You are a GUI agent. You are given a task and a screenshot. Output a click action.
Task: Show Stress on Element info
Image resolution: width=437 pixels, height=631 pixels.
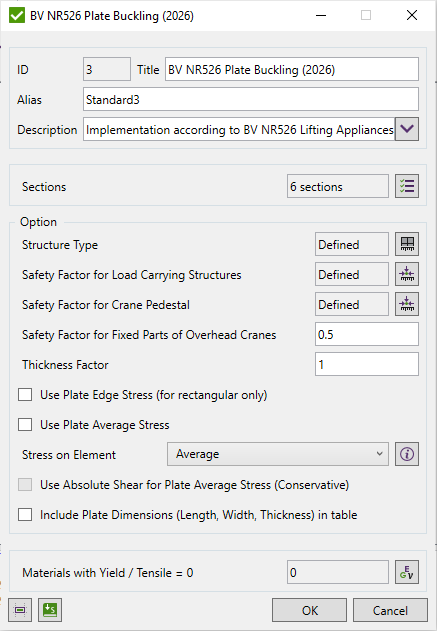(407, 454)
